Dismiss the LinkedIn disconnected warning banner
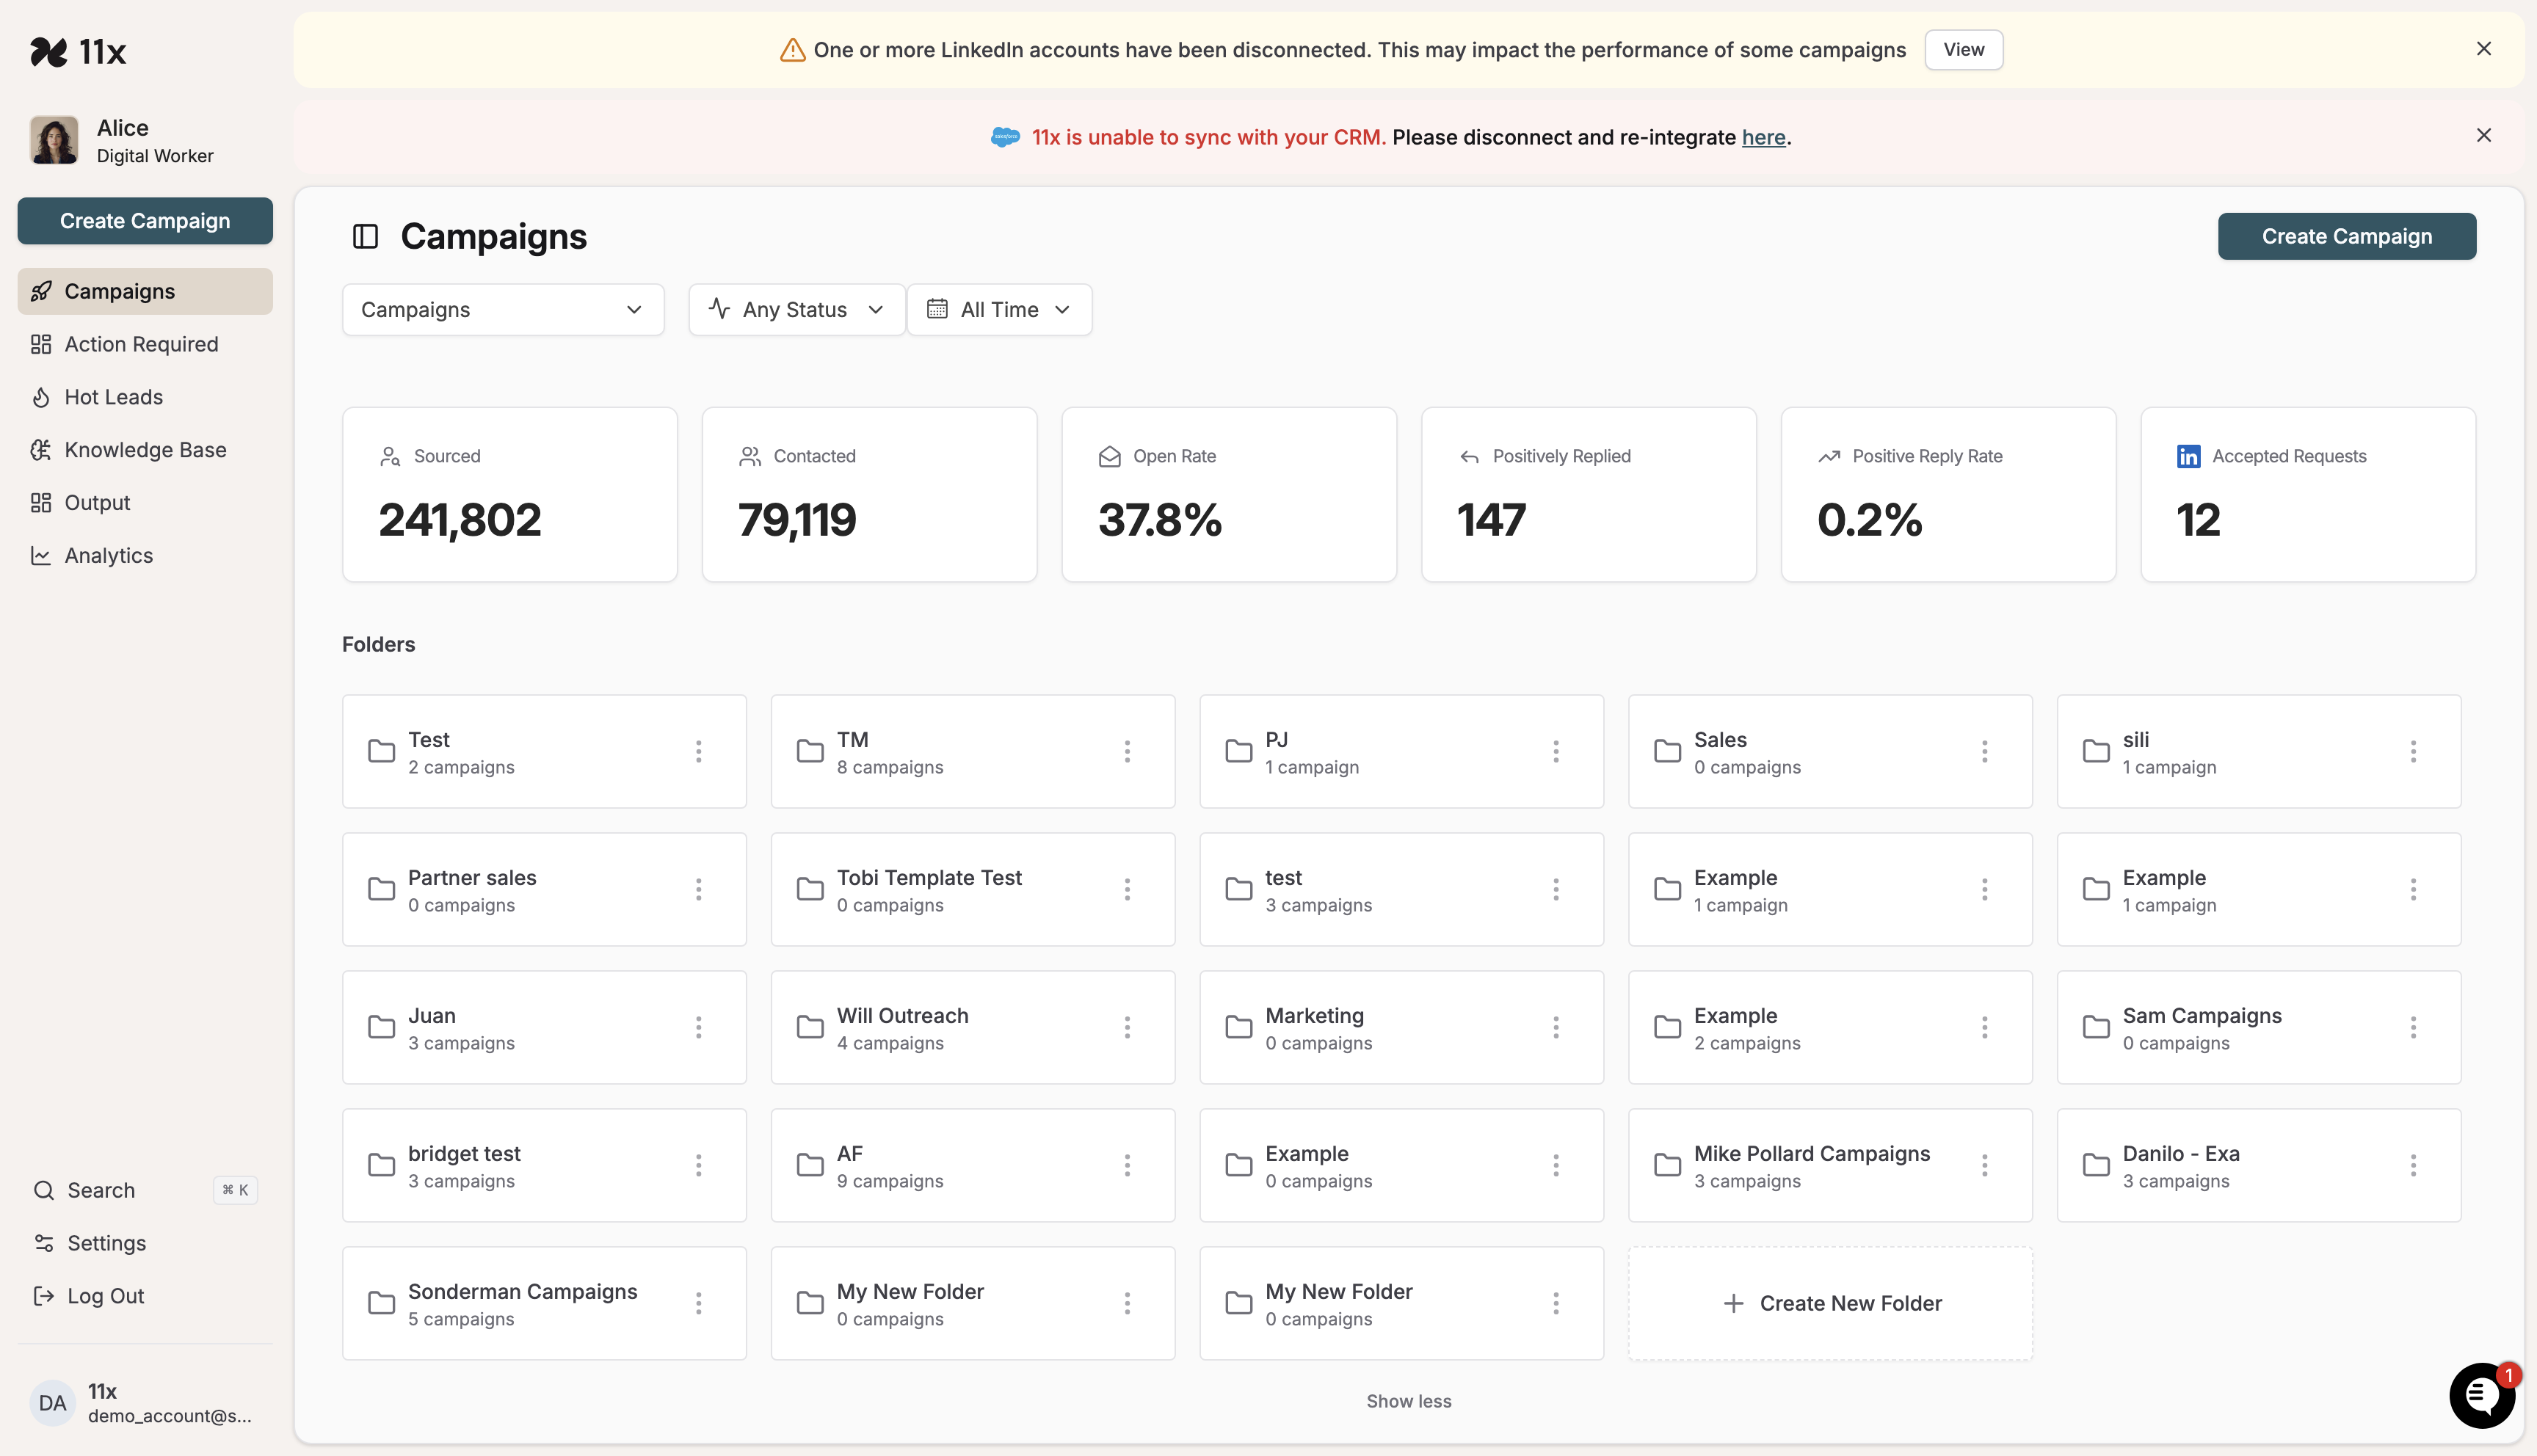This screenshot has height=1456, width=2537. click(x=2483, y=49)
